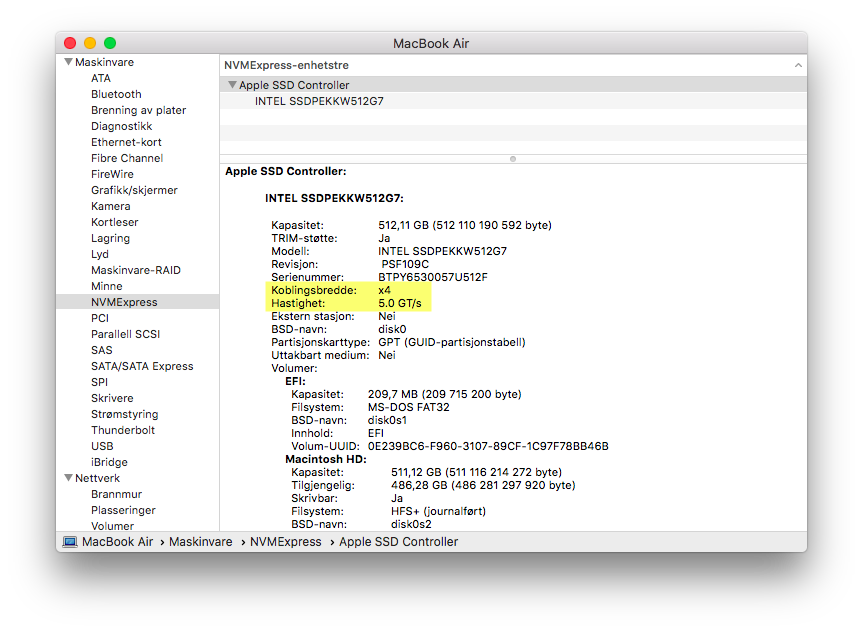Image resolution: width=863 pixels, height=632 pixels.
Task: Click MacBook Air in the path bar
Action: coord(117,542)
